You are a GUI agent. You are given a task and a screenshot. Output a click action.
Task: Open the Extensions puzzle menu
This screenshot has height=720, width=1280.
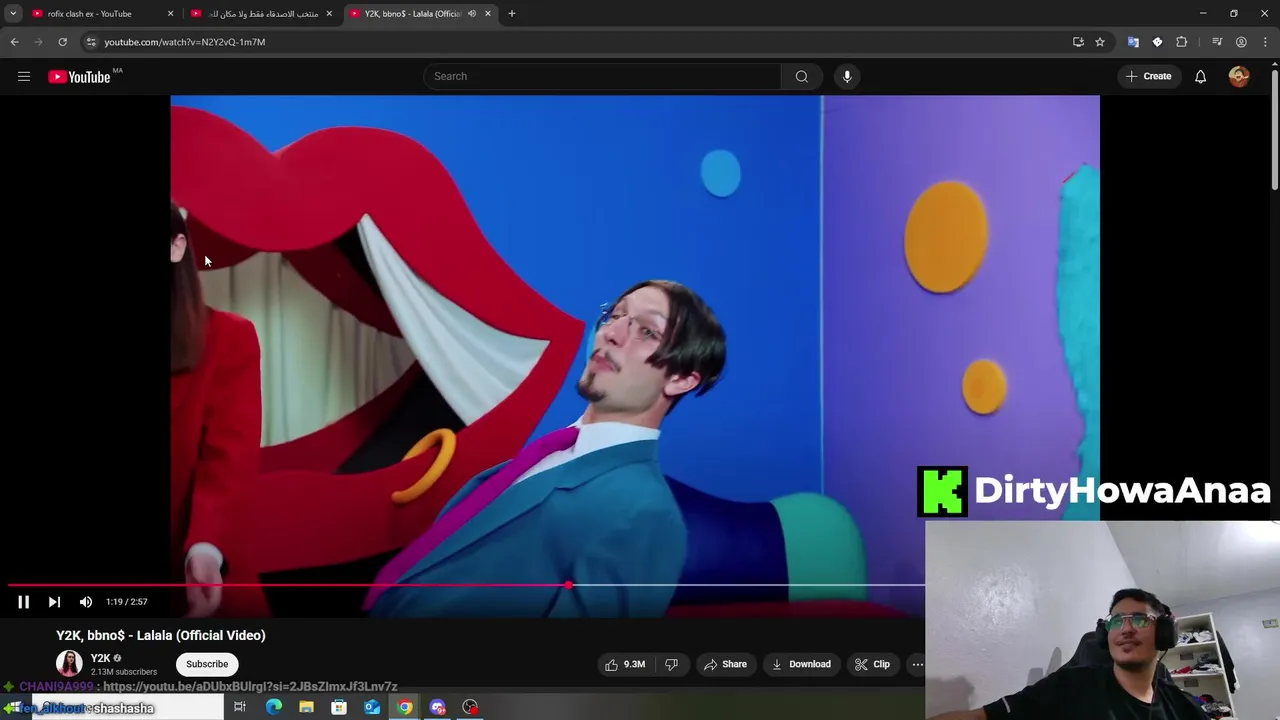[1182, 42]
